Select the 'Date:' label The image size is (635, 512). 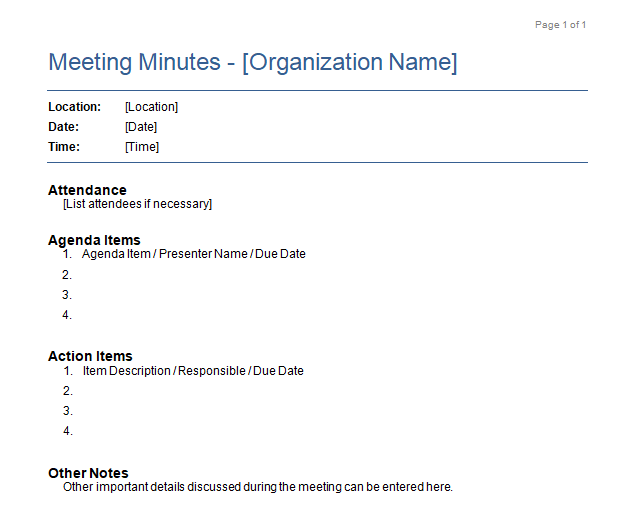click(64, 127)
